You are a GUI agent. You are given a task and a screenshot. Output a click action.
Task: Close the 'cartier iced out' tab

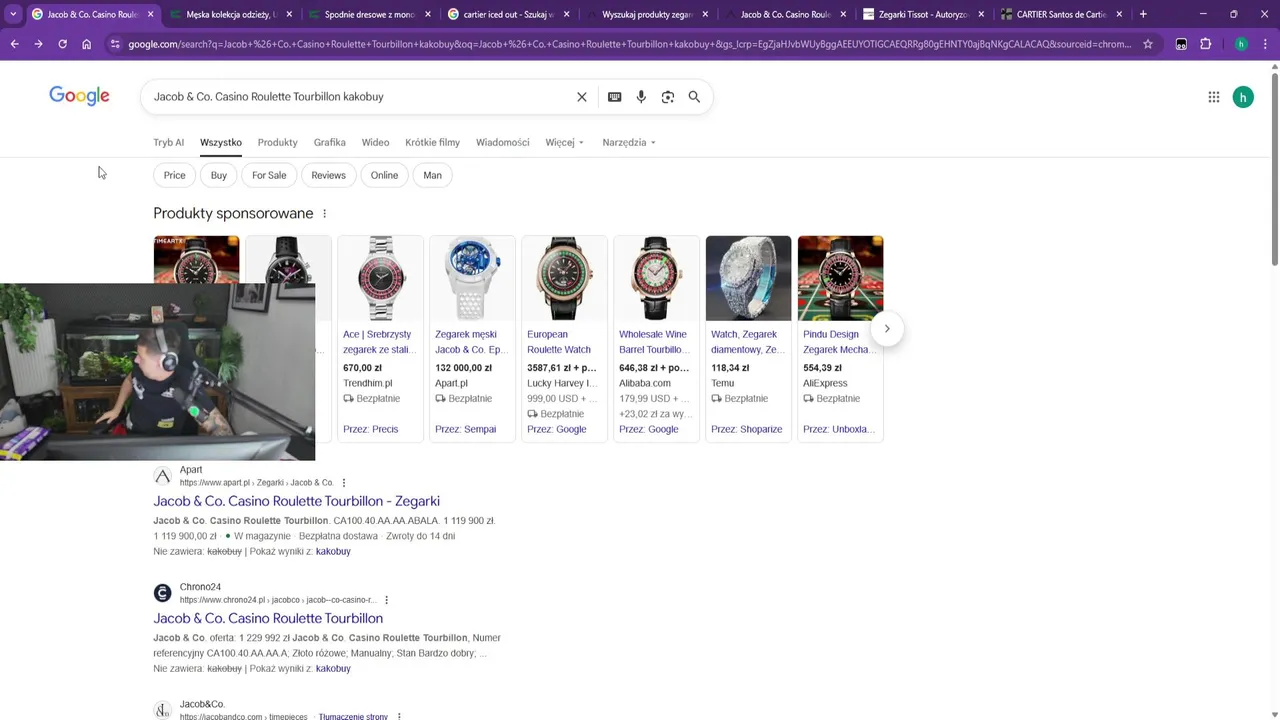566,14
